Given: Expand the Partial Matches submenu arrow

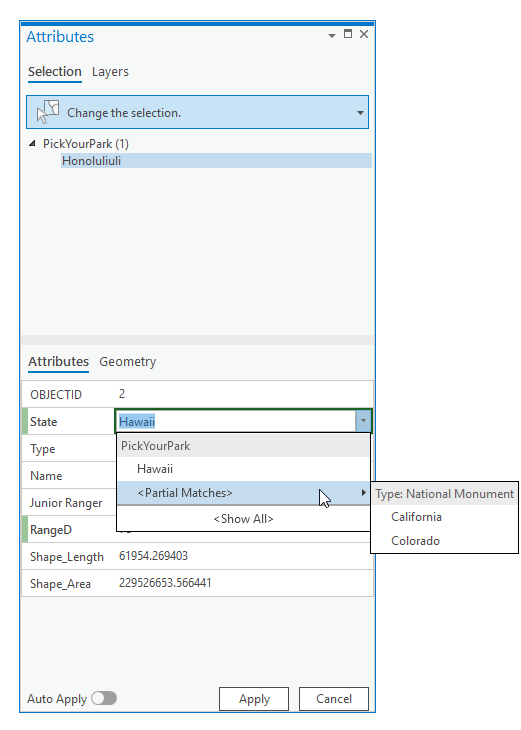Looking at the screenshot, I should (364, 493).
